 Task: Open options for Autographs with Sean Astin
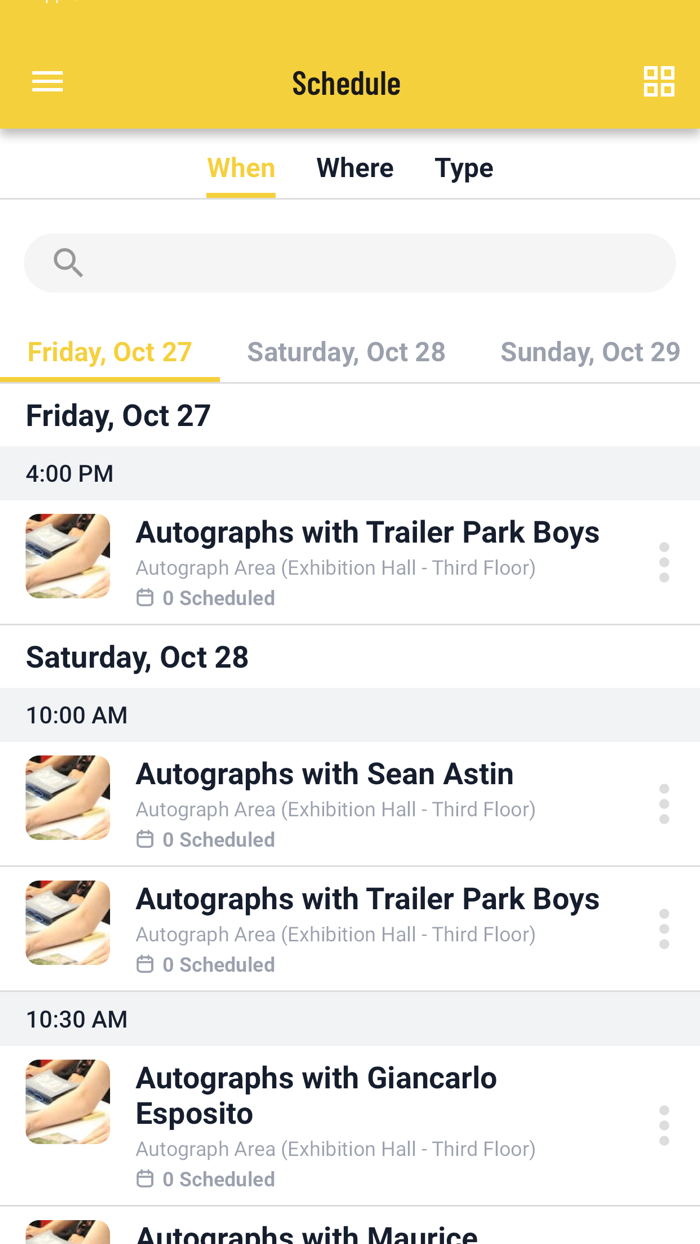(x=664, y=804)
